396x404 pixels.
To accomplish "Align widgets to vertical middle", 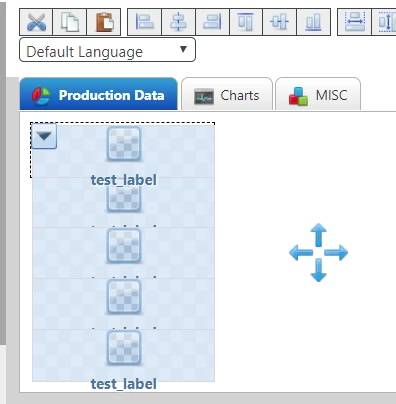I will click(279, 22).
